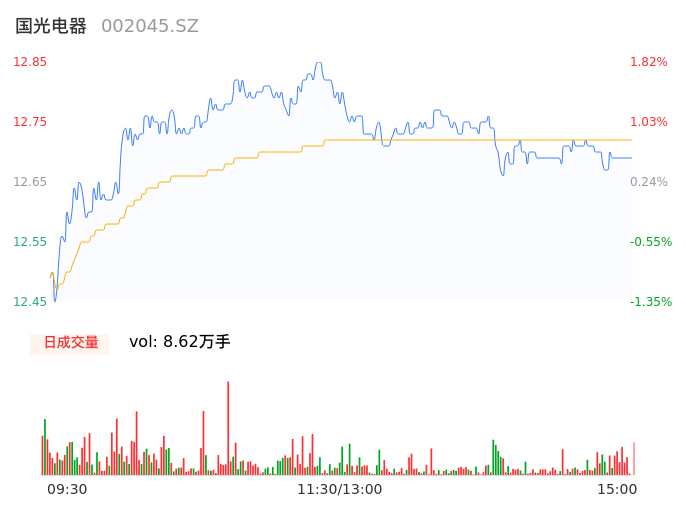Click the vol: 8.62万手 readout

tap(180, 342)
